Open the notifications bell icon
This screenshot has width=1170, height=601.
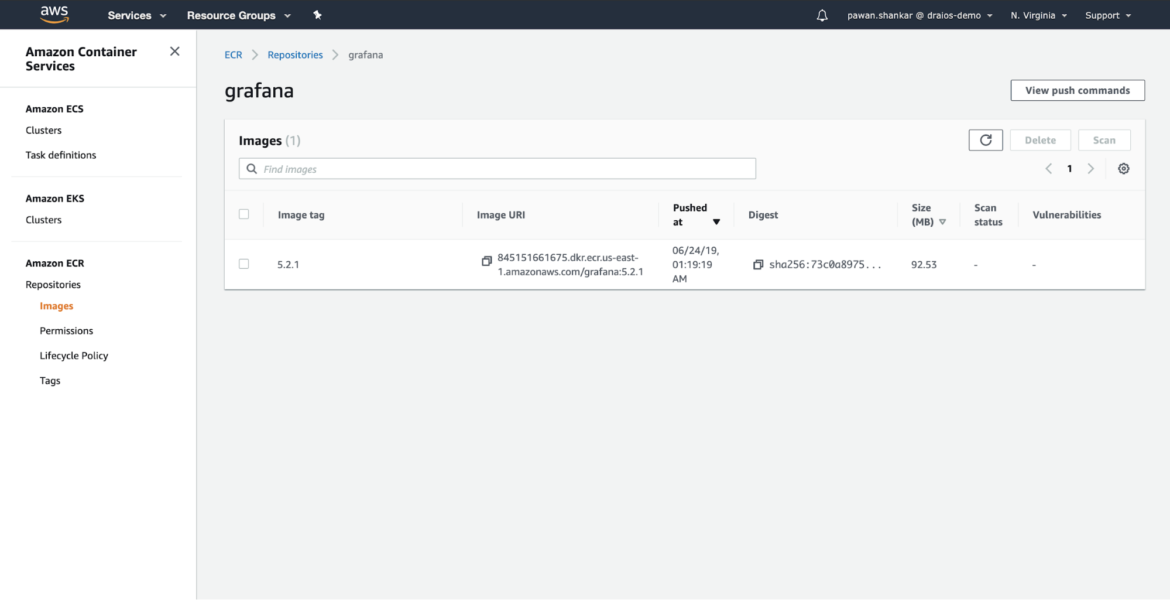pyautogui.click(x=822, y=15)
